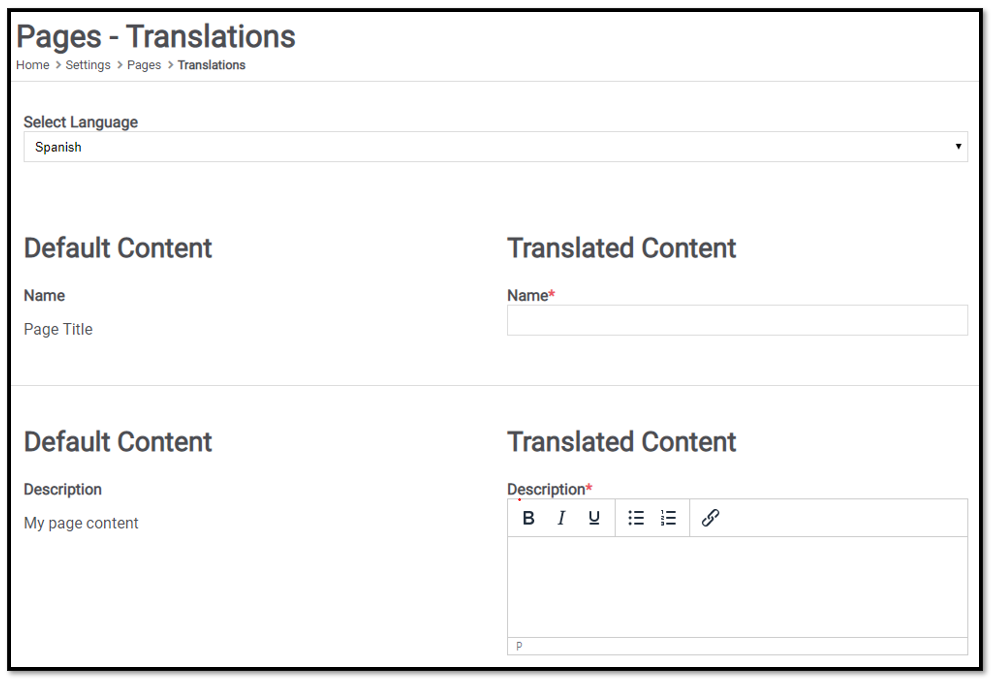Open the Settings breadcrumb link
994x686 pixels.
(x=88, y=65)
